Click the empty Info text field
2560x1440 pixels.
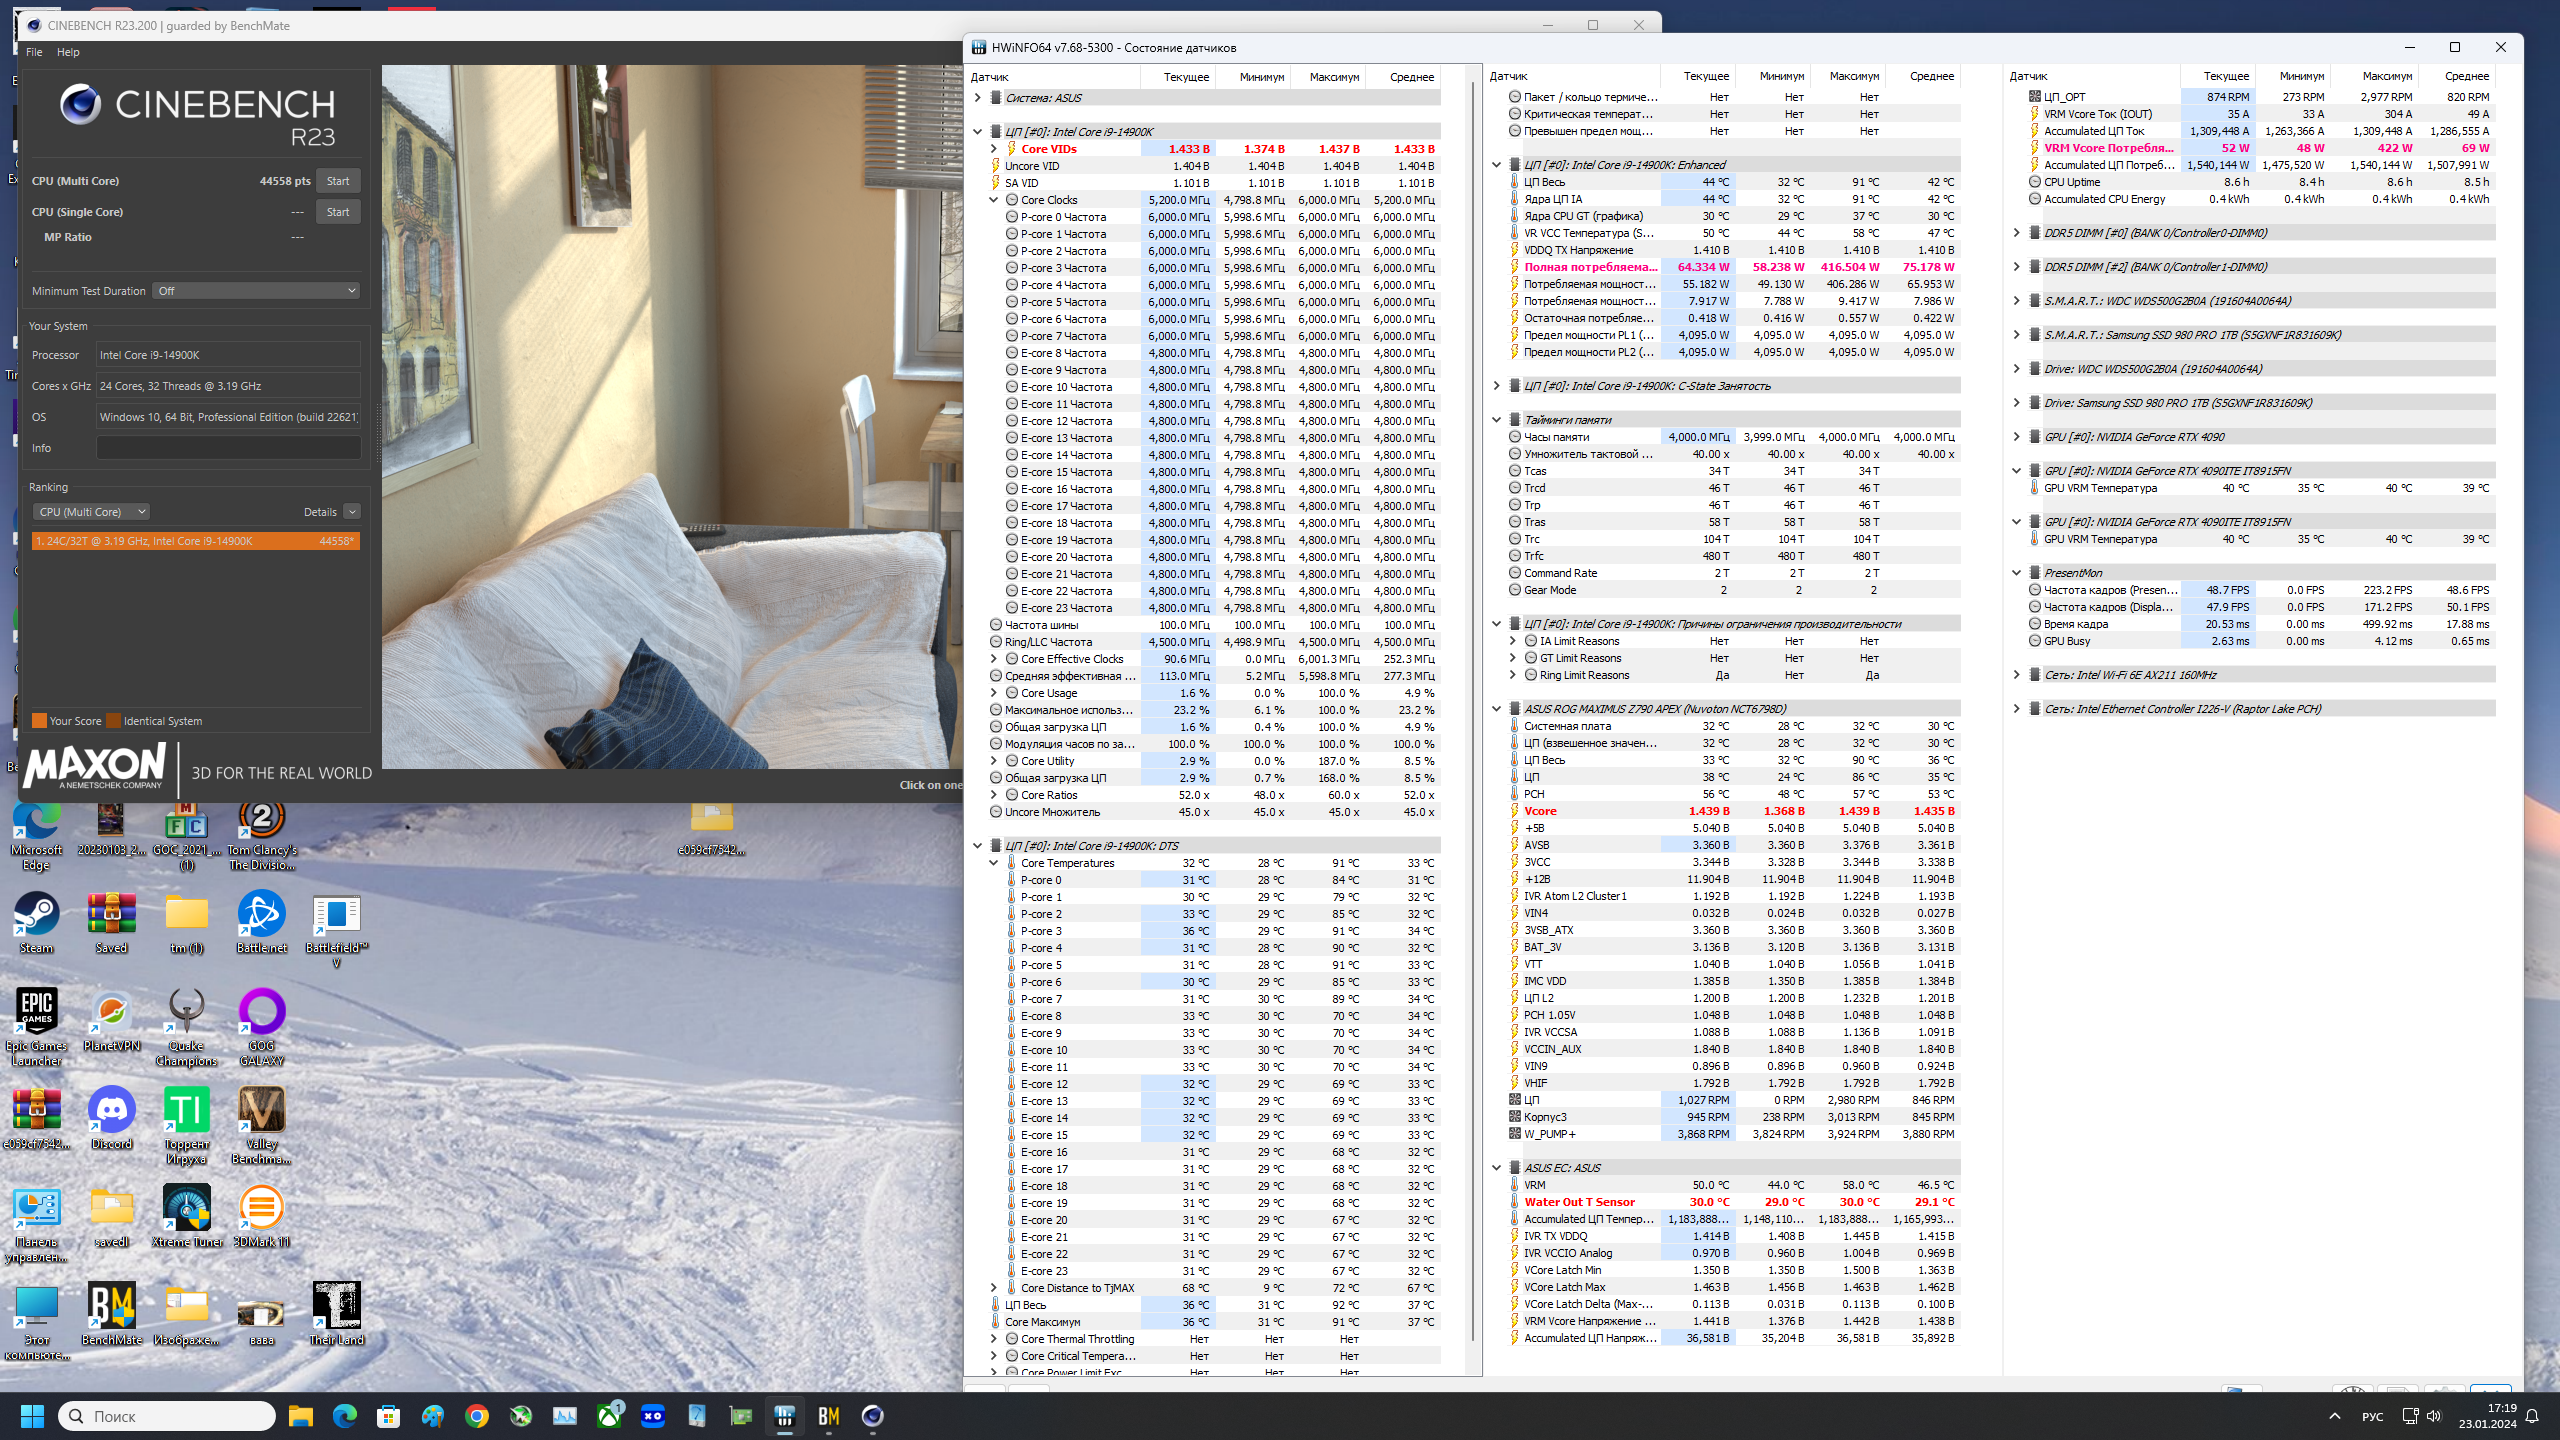228,448
